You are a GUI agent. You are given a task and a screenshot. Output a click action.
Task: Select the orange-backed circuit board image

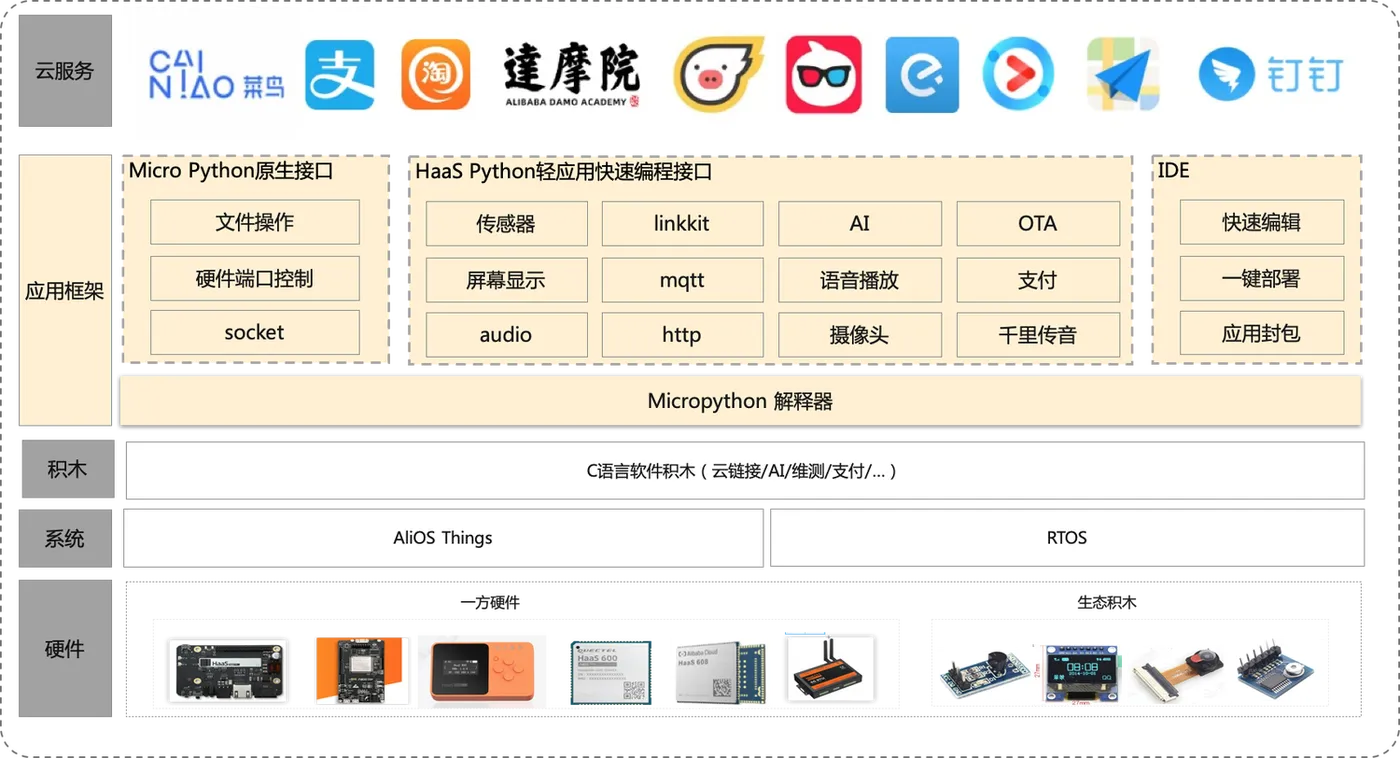(x=360, y=671)
